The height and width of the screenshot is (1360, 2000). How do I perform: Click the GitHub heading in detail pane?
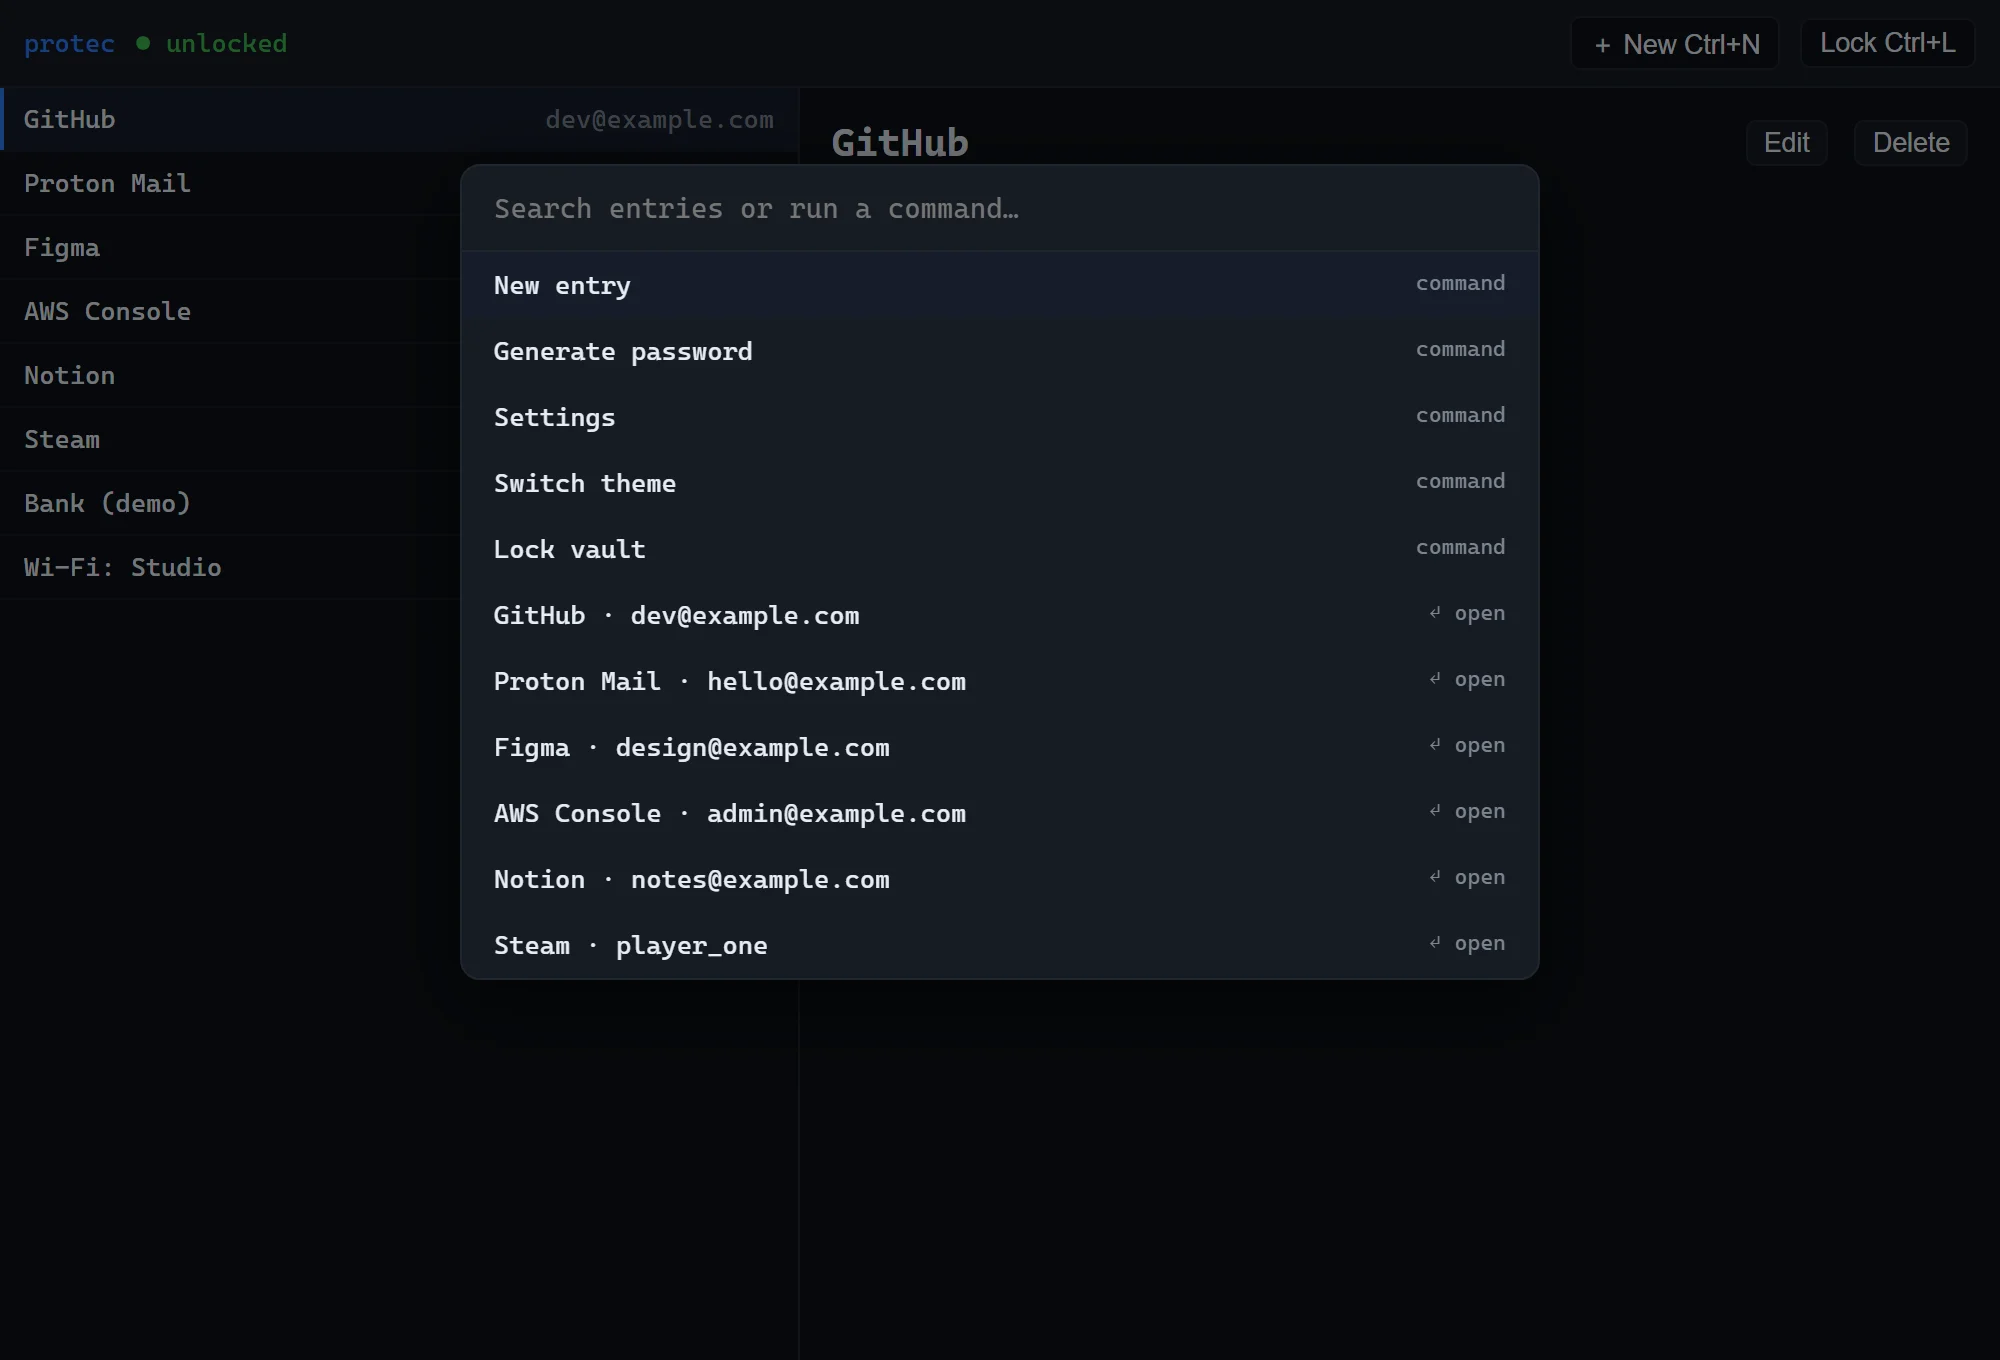[900, 143]
